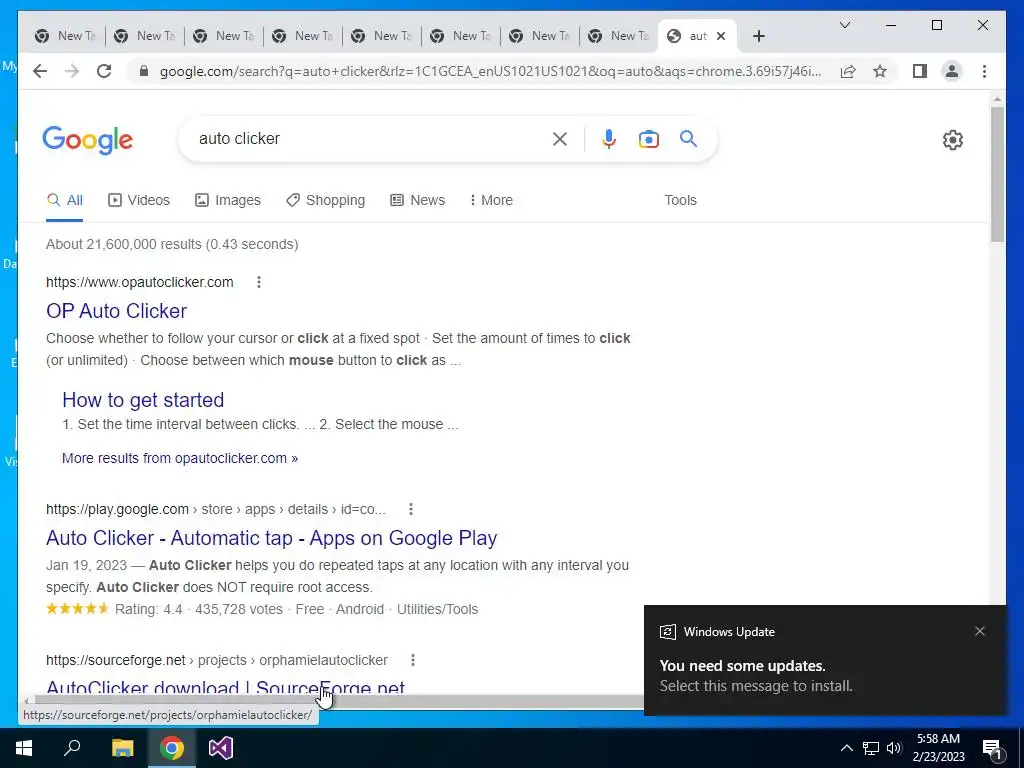Open Google quick settings gear
The height and width of the screenshot is (768, 1024).
click(953, 140)
